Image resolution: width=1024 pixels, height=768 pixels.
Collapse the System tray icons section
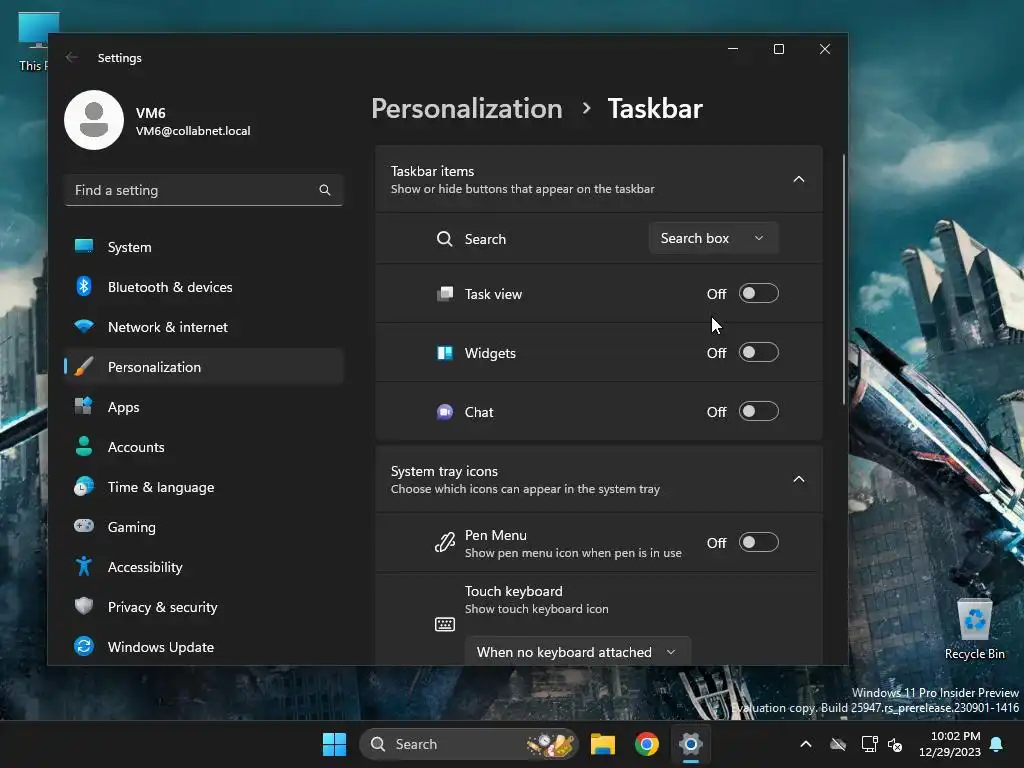click(798, 479)
